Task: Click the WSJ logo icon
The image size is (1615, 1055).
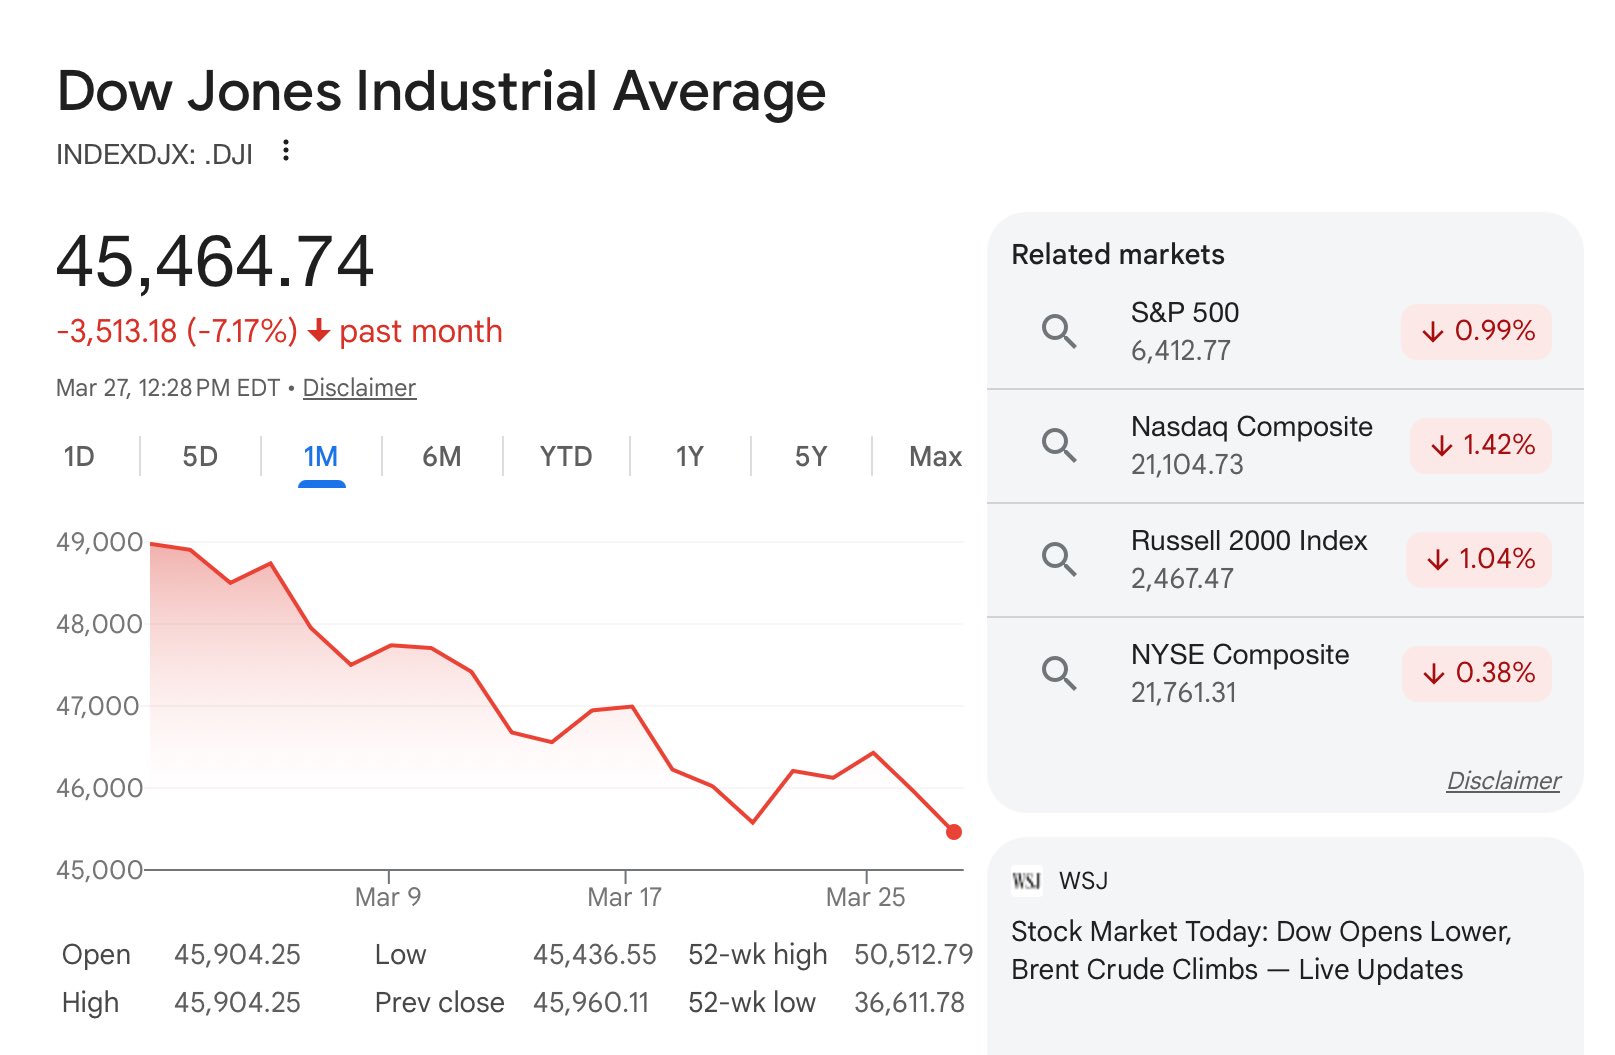Action: click(x=1026, y=881)
